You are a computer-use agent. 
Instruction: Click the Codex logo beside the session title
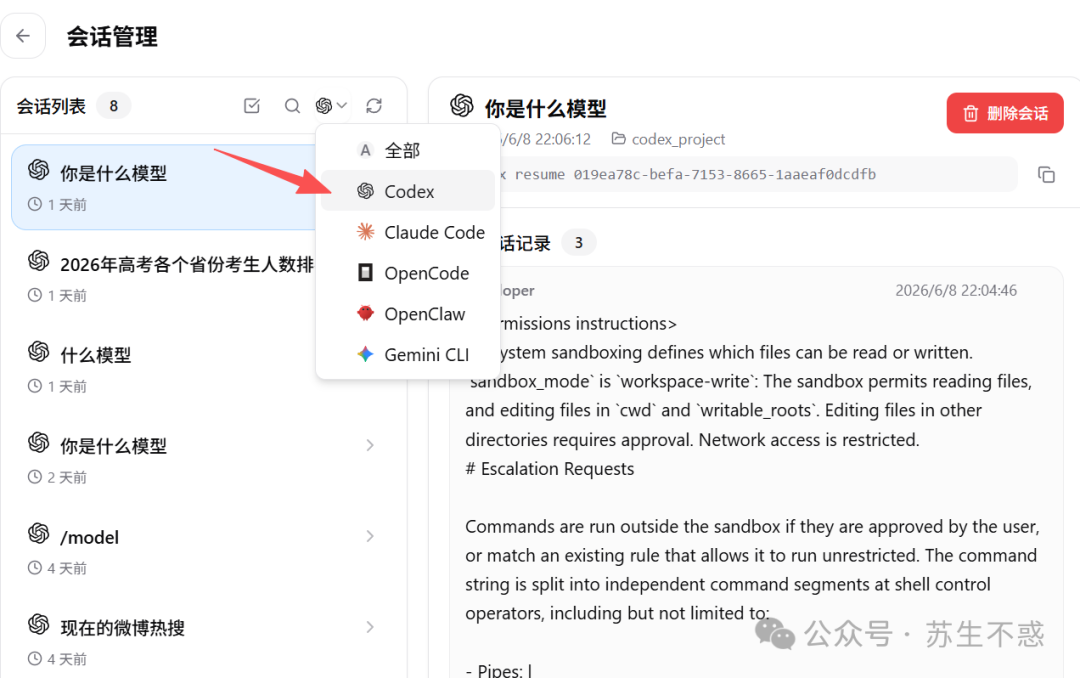coord(462,105)
